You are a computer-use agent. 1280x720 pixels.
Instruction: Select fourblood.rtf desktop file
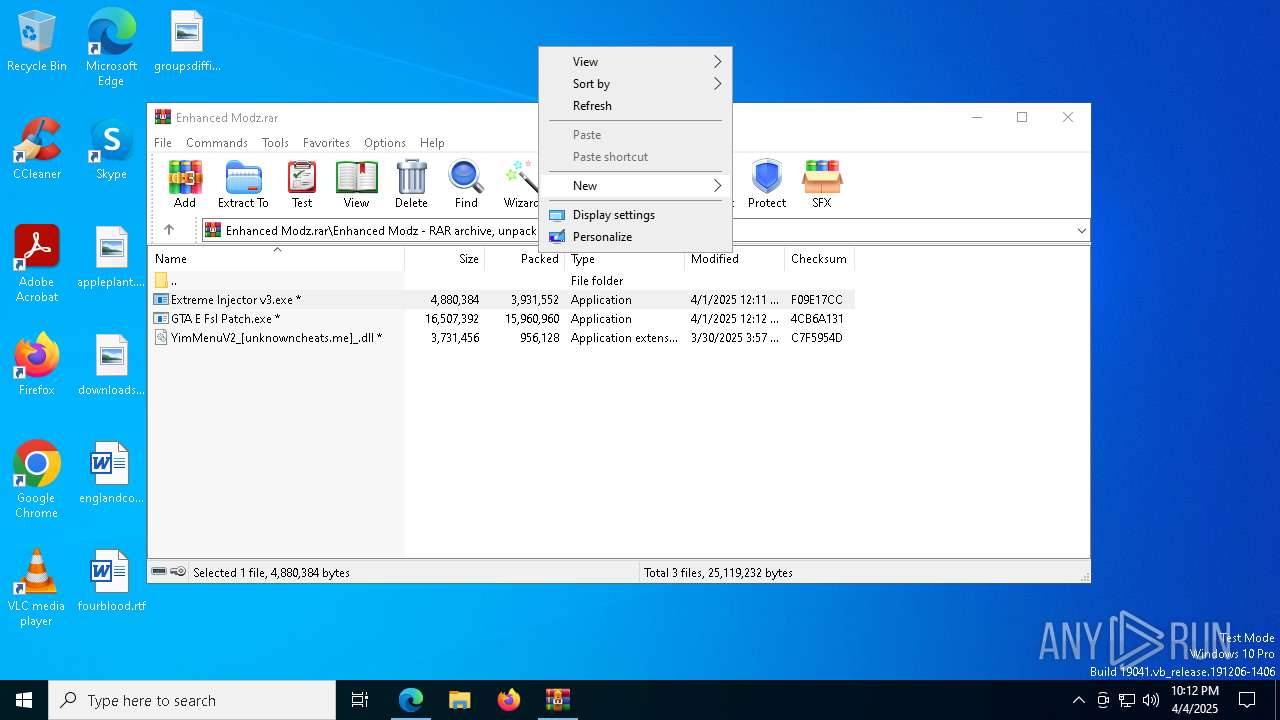coord(111,582)
